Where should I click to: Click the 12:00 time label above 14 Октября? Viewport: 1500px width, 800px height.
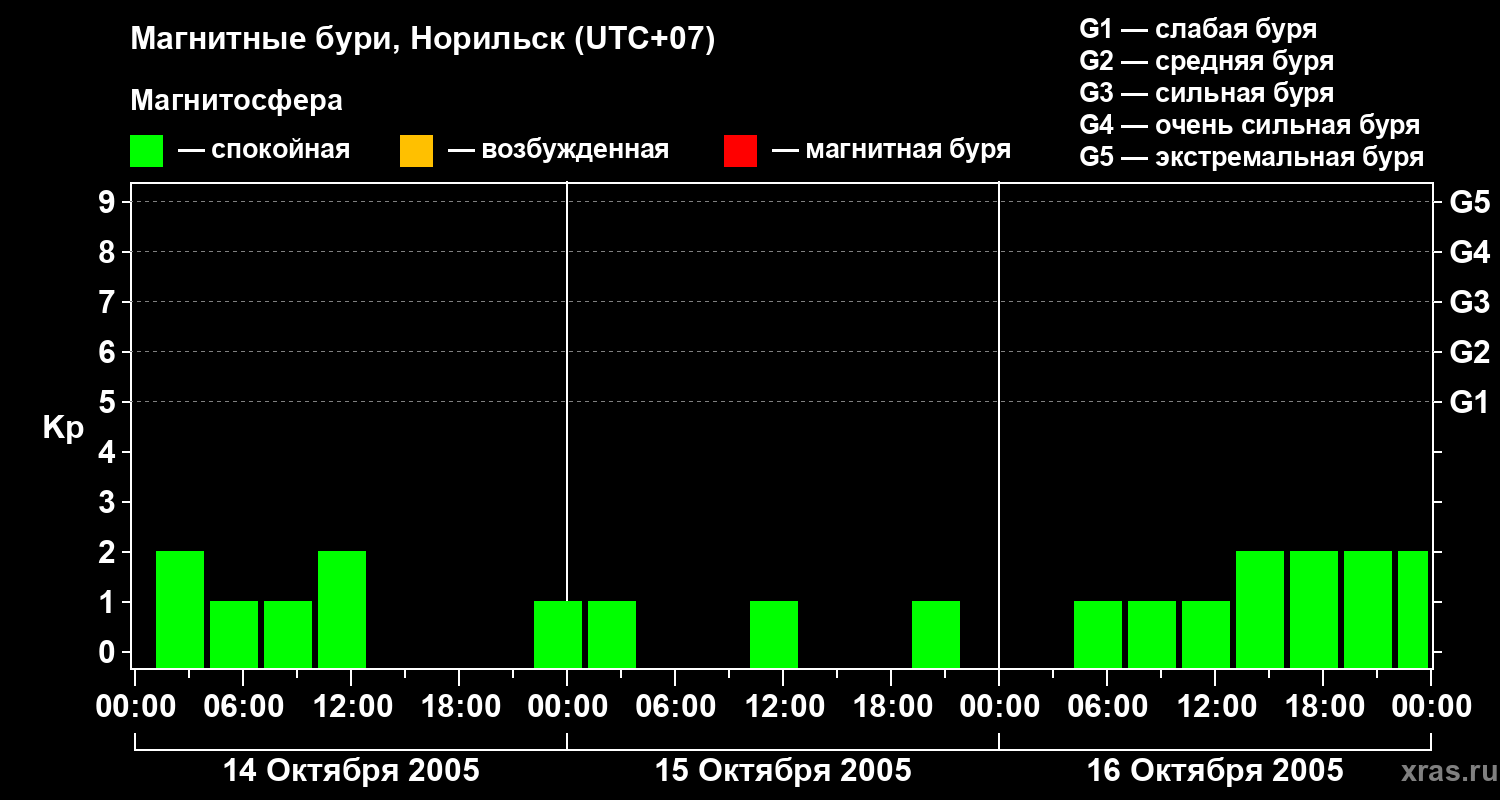351,707
